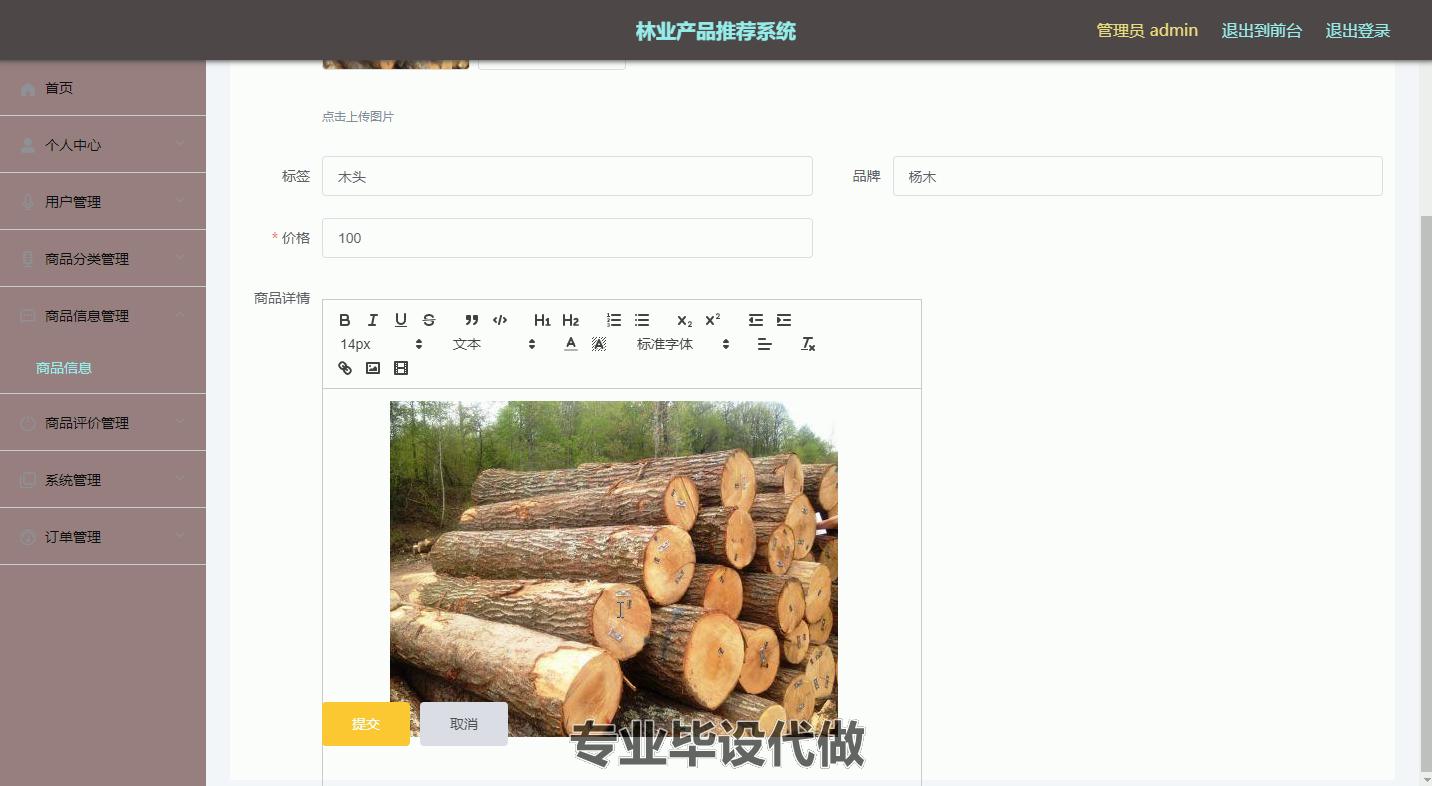Viewport: 1432px width, 786px height.
Task: Toggle bold formatting in the editor
Action: click(345, 320)
